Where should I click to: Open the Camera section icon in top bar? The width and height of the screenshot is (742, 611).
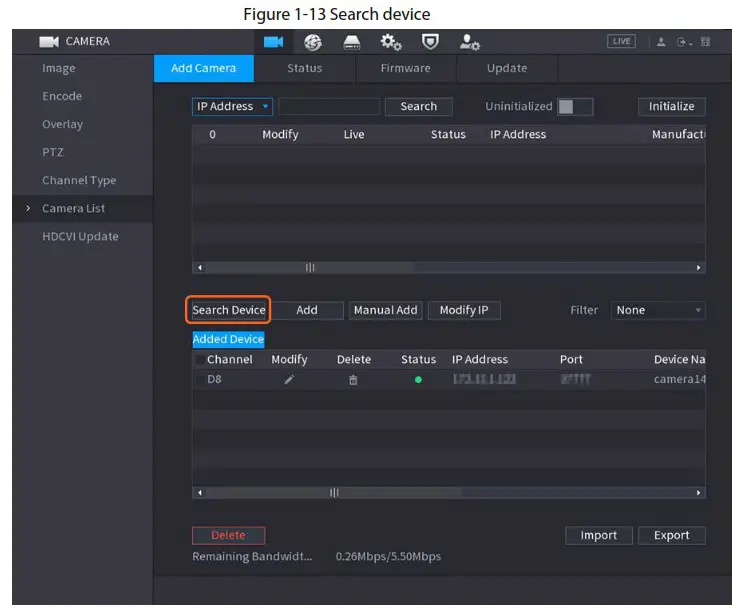274,42
